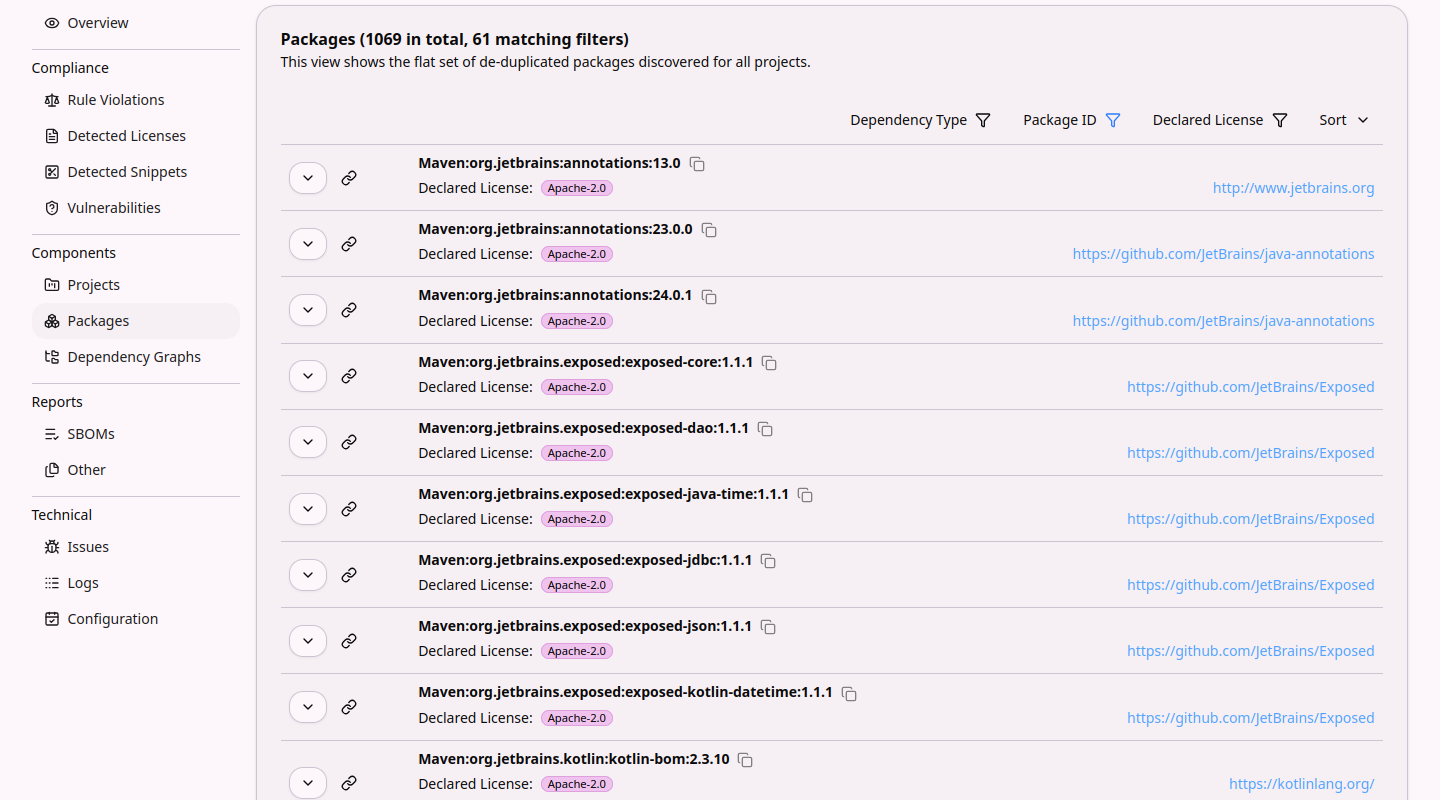Expand the annotations:24.0.1 package row
Image resolution: width=1440 pixels, height=800 pixels.
click(x=308, y=310)
